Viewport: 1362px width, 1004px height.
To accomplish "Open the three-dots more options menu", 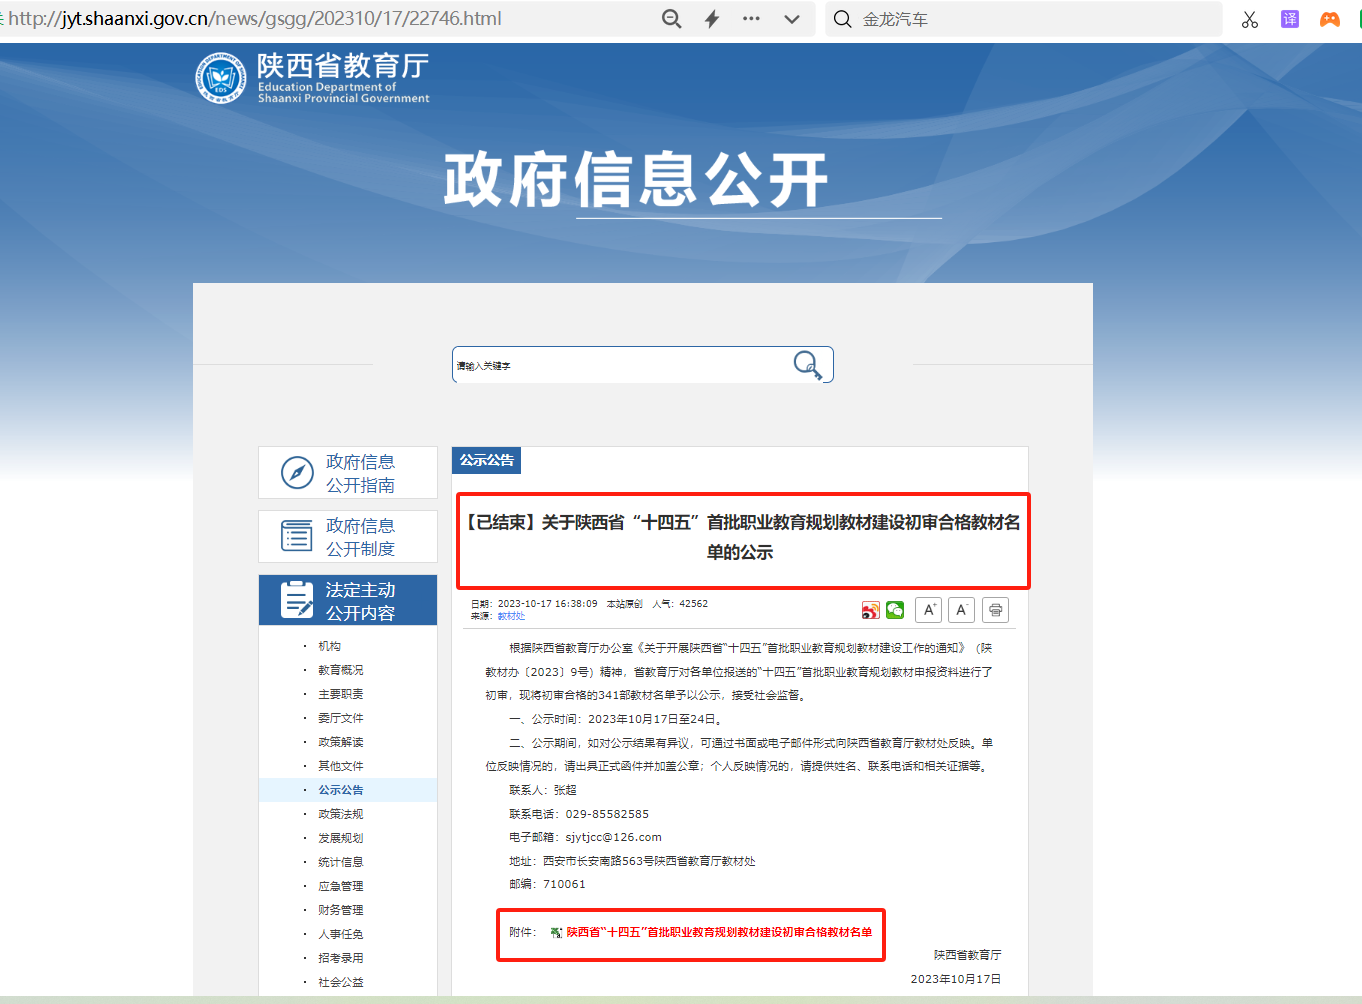I will 751,19.
